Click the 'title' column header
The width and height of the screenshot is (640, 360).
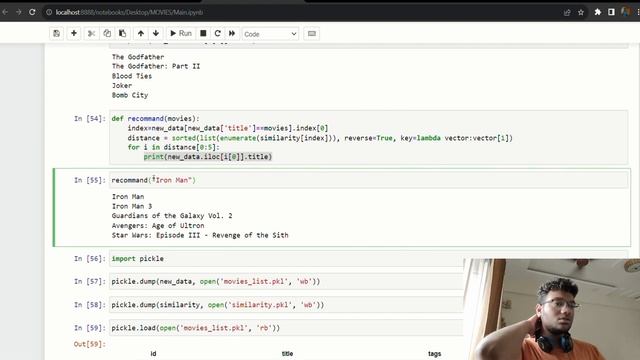287,354
